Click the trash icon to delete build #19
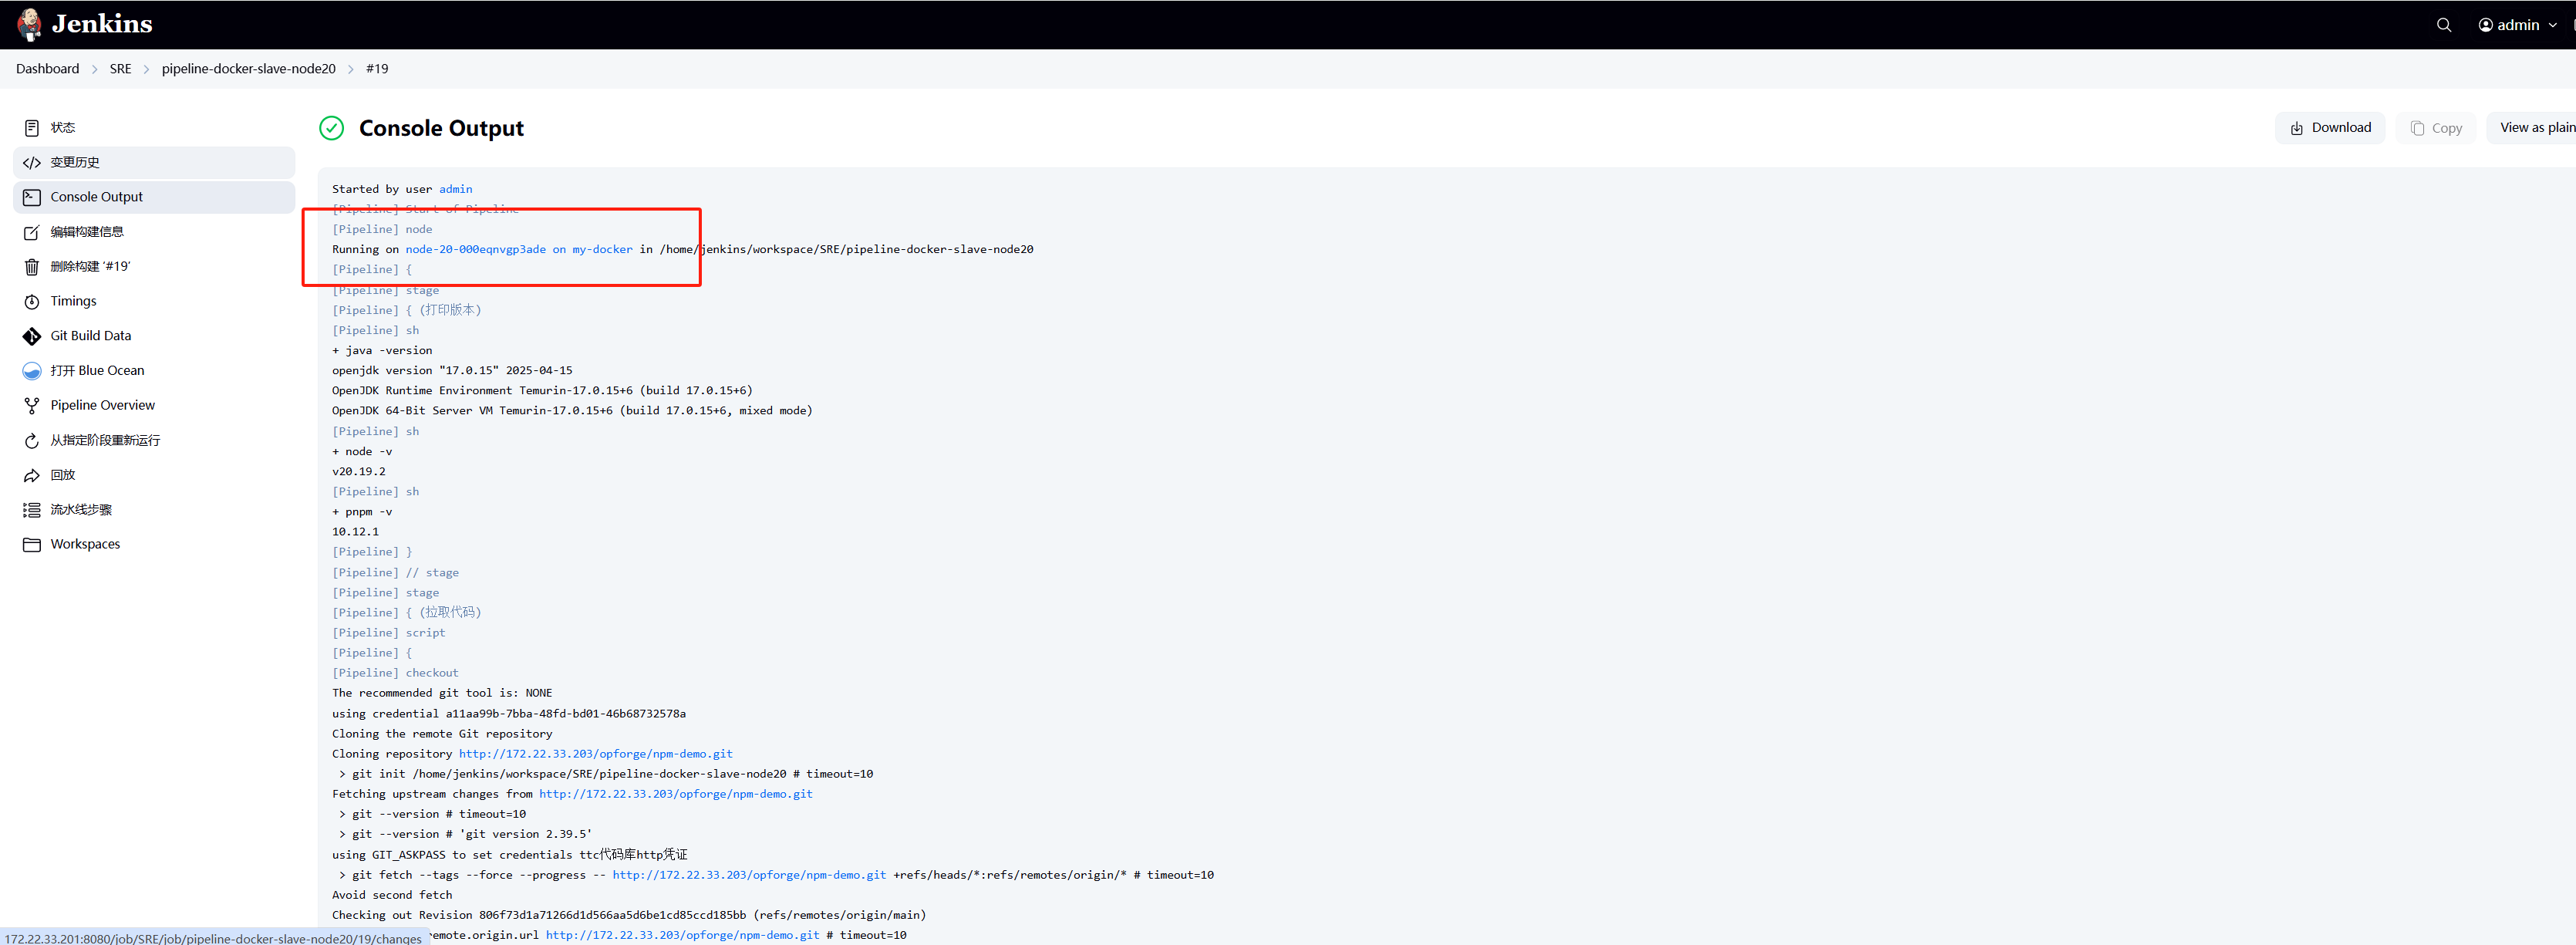2576x945 pixels. [32, 267]
